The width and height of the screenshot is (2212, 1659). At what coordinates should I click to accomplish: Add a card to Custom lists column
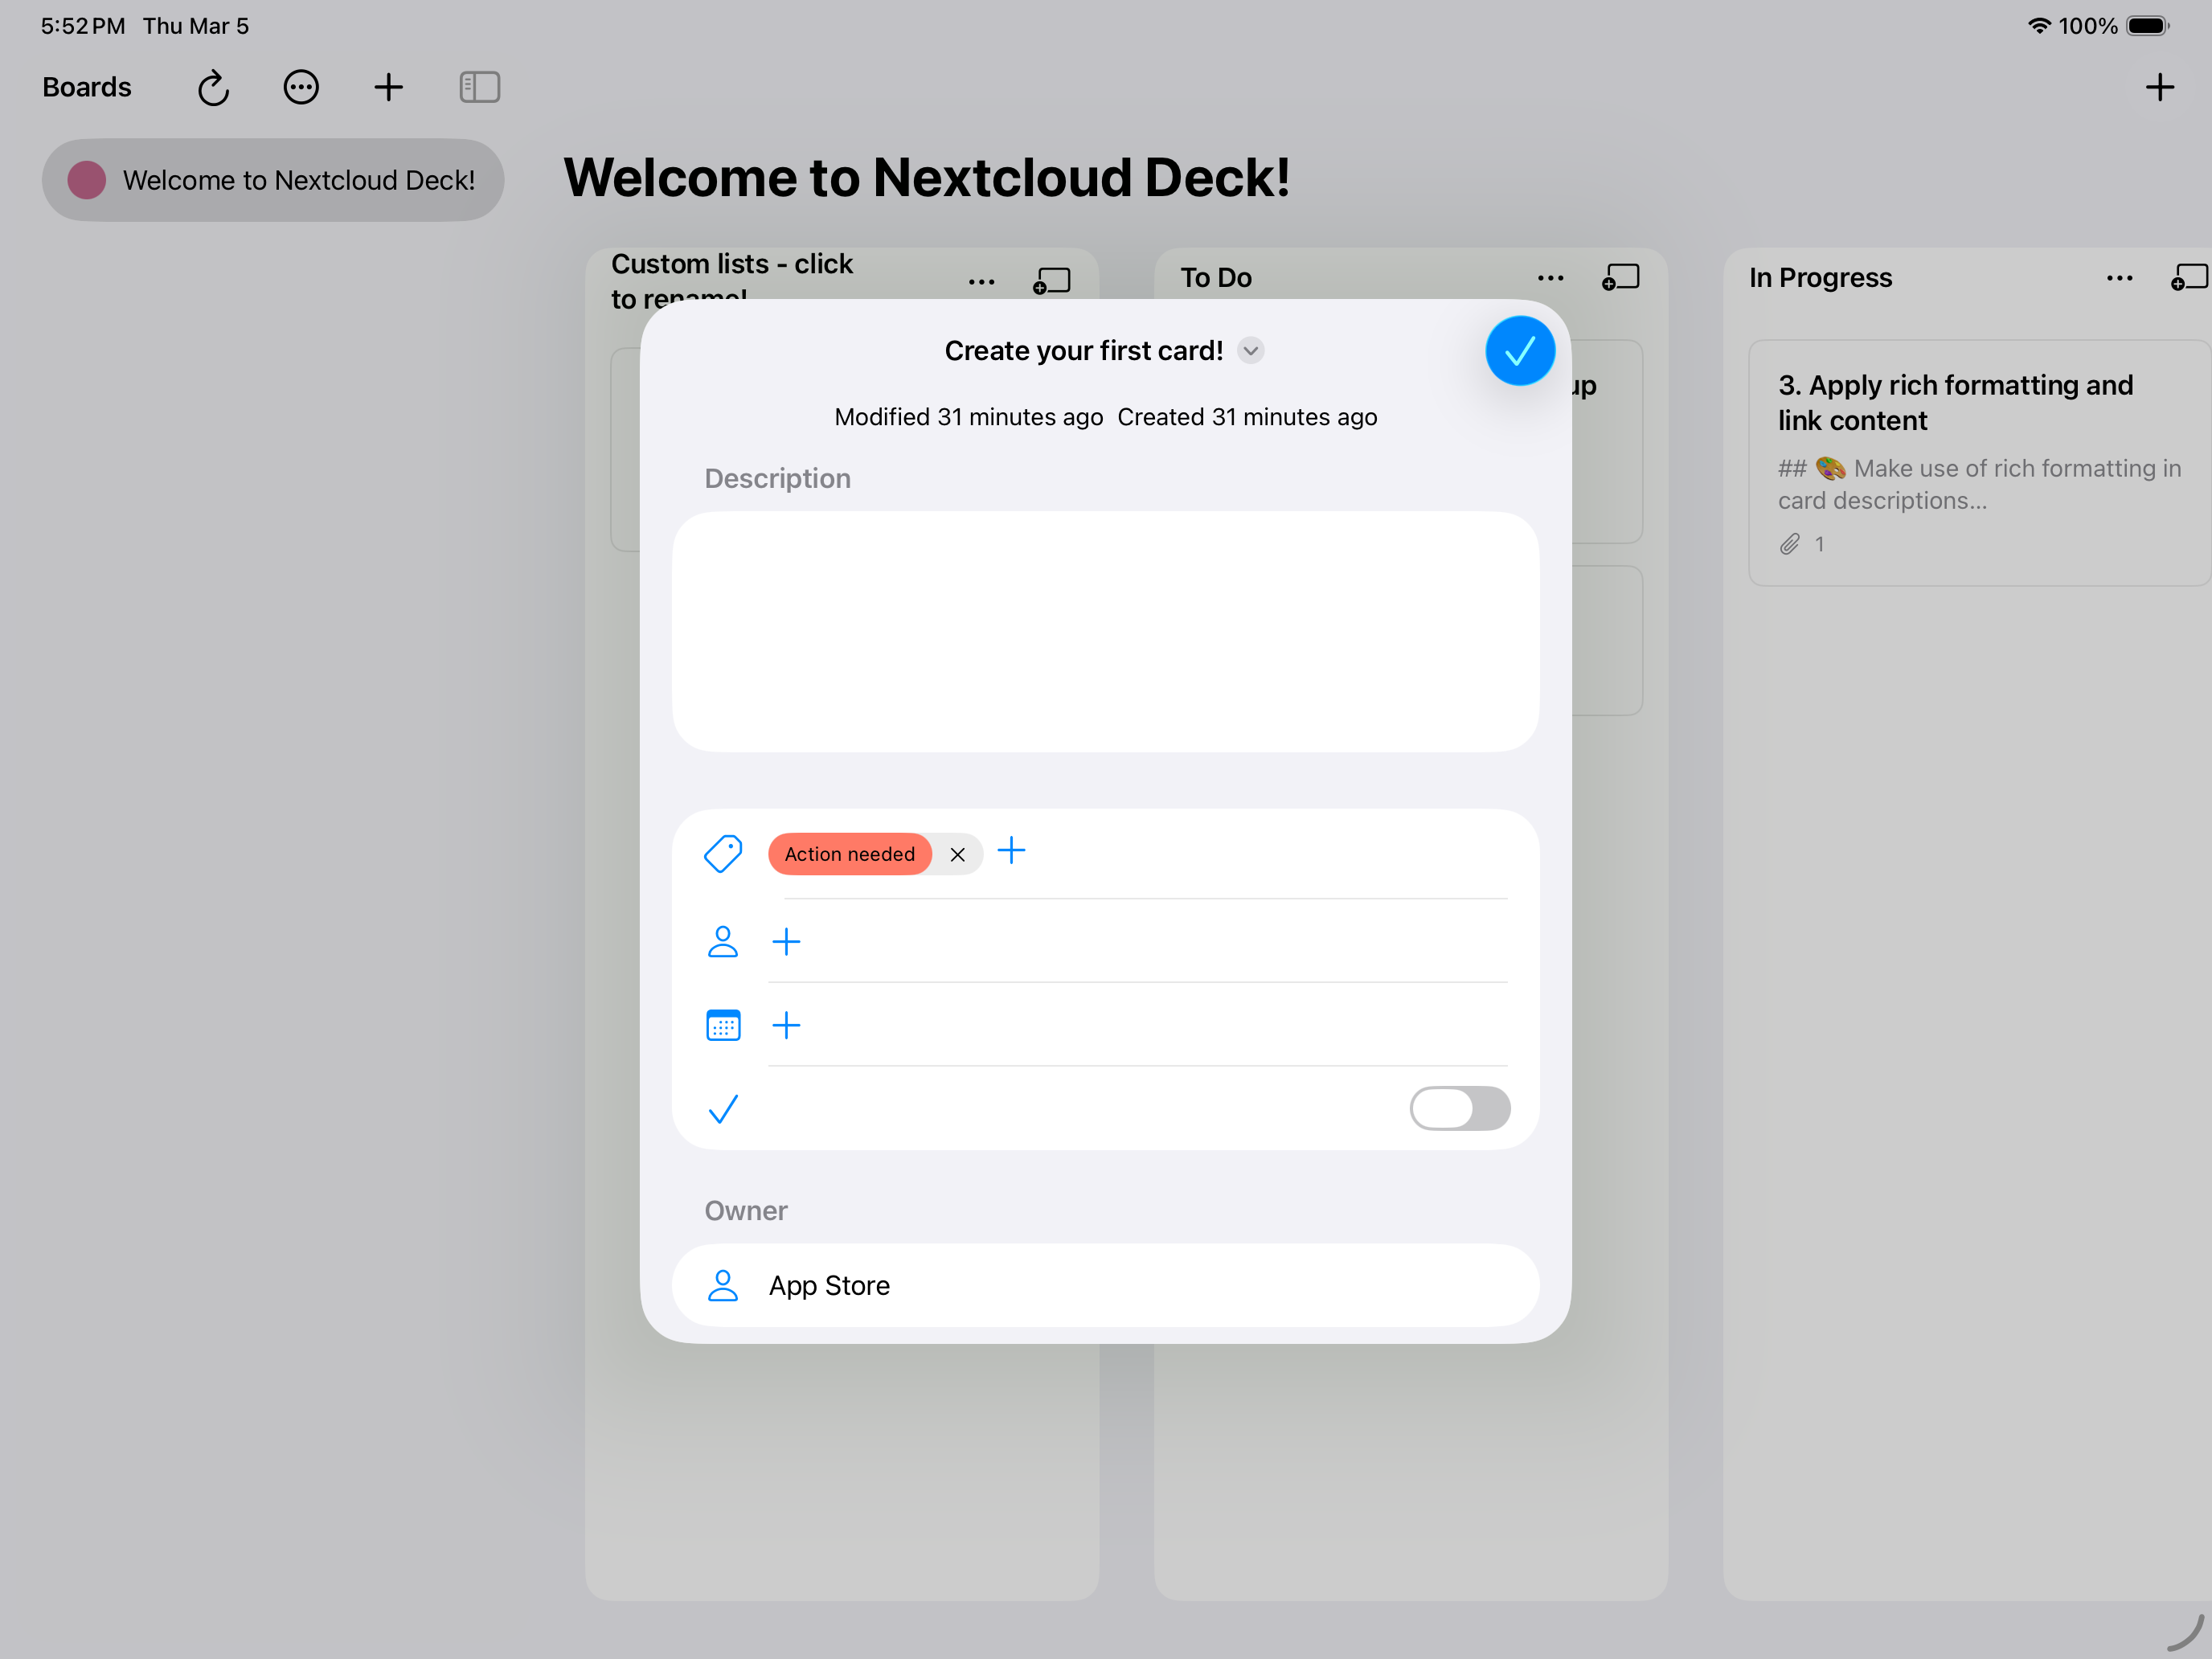pos(1051,281)
